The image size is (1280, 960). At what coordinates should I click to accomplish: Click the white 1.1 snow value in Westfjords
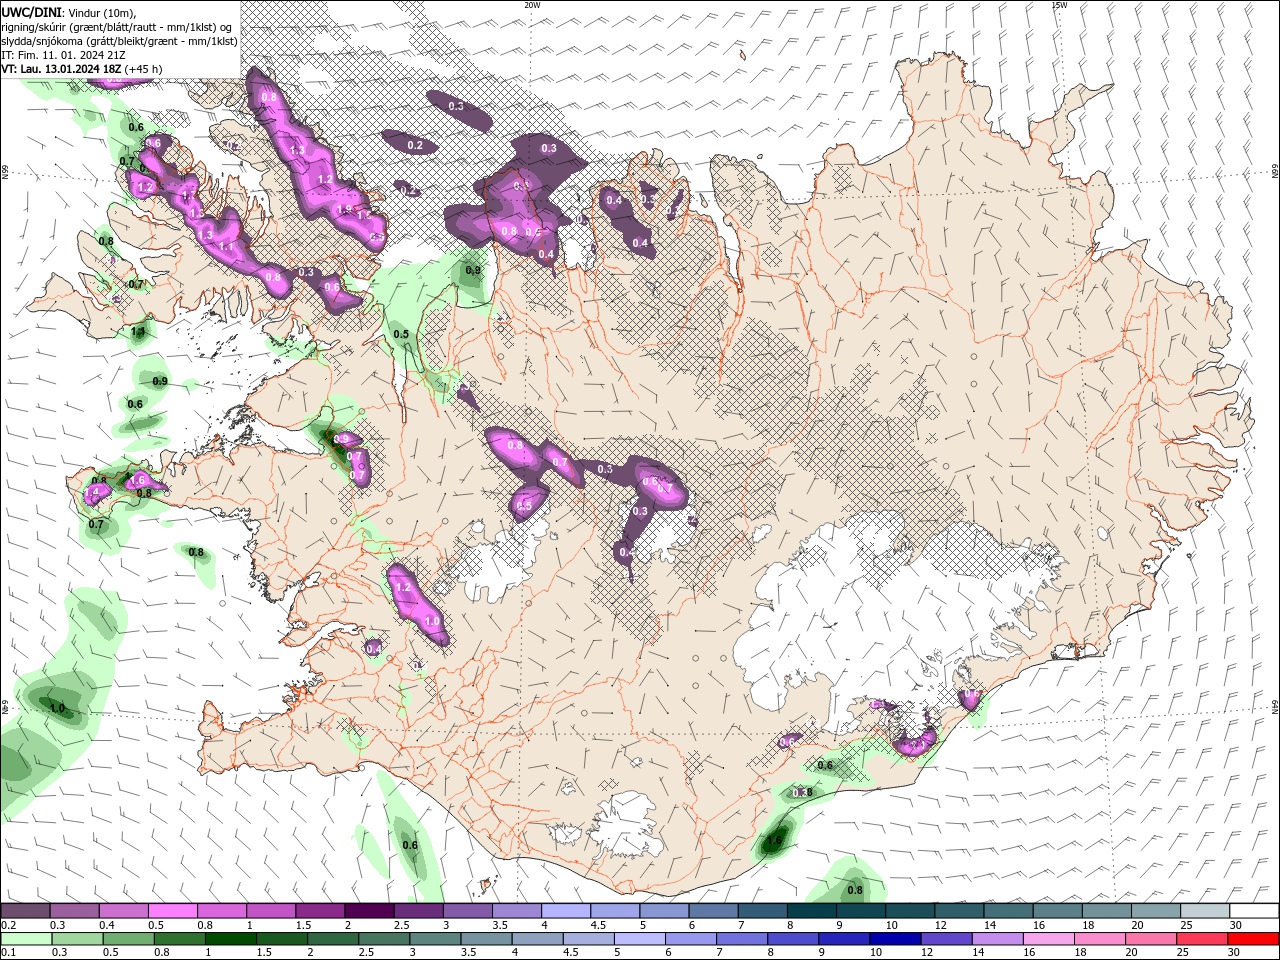(x=226, y=246)
